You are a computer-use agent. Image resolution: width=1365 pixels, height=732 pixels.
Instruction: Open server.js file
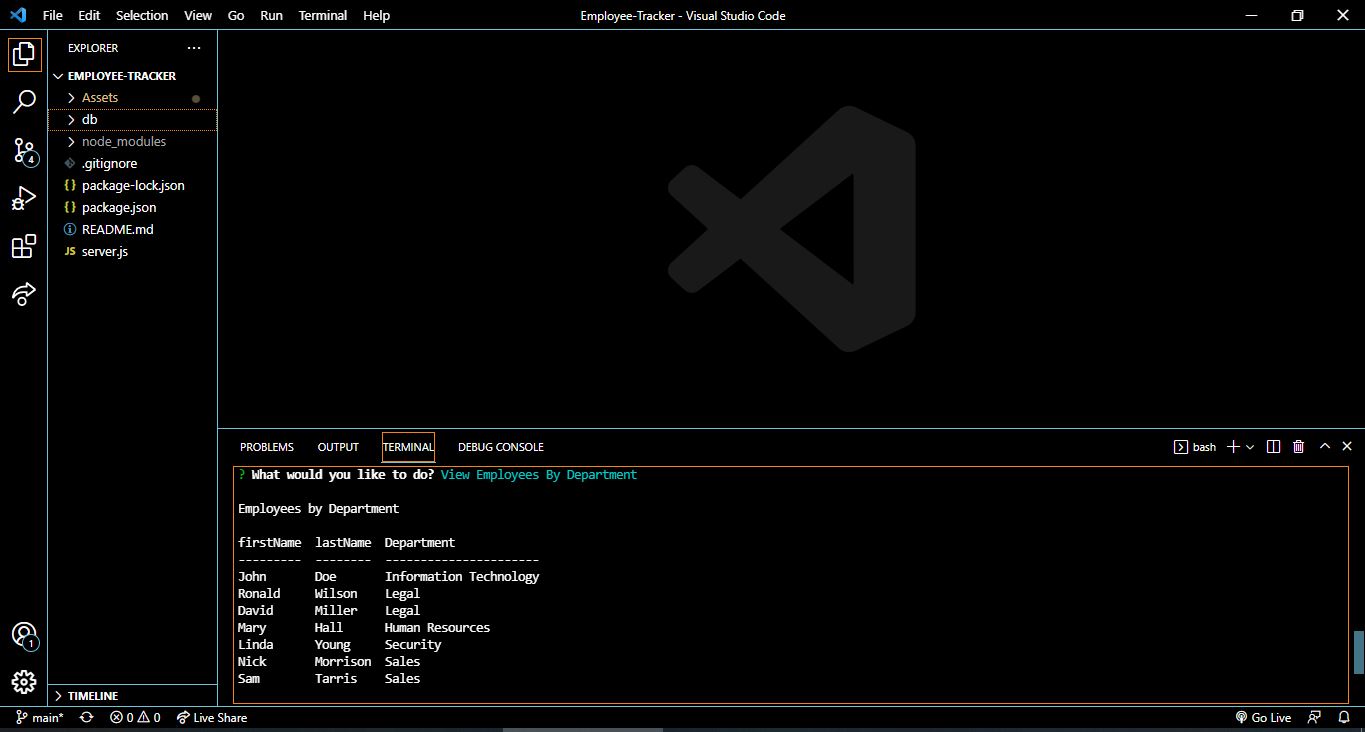[132, 252]
